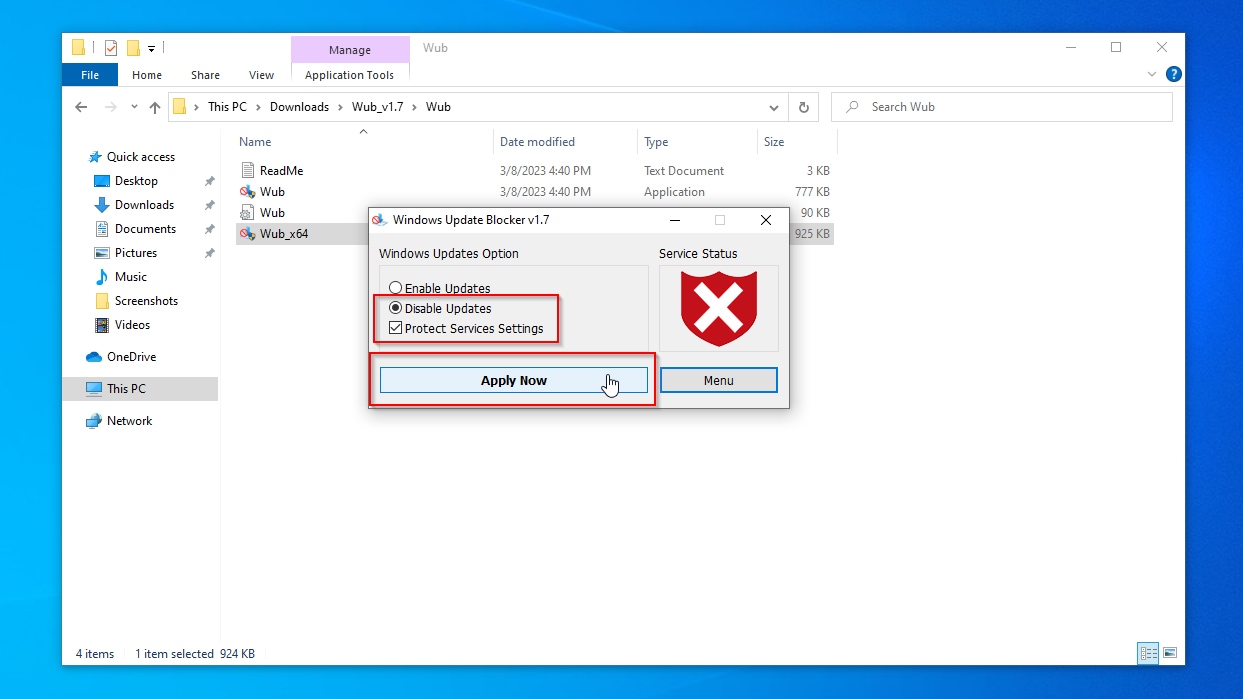The image size is (1243, 699).
Task: Select the ReadMe text file
Action: [281, 171]
